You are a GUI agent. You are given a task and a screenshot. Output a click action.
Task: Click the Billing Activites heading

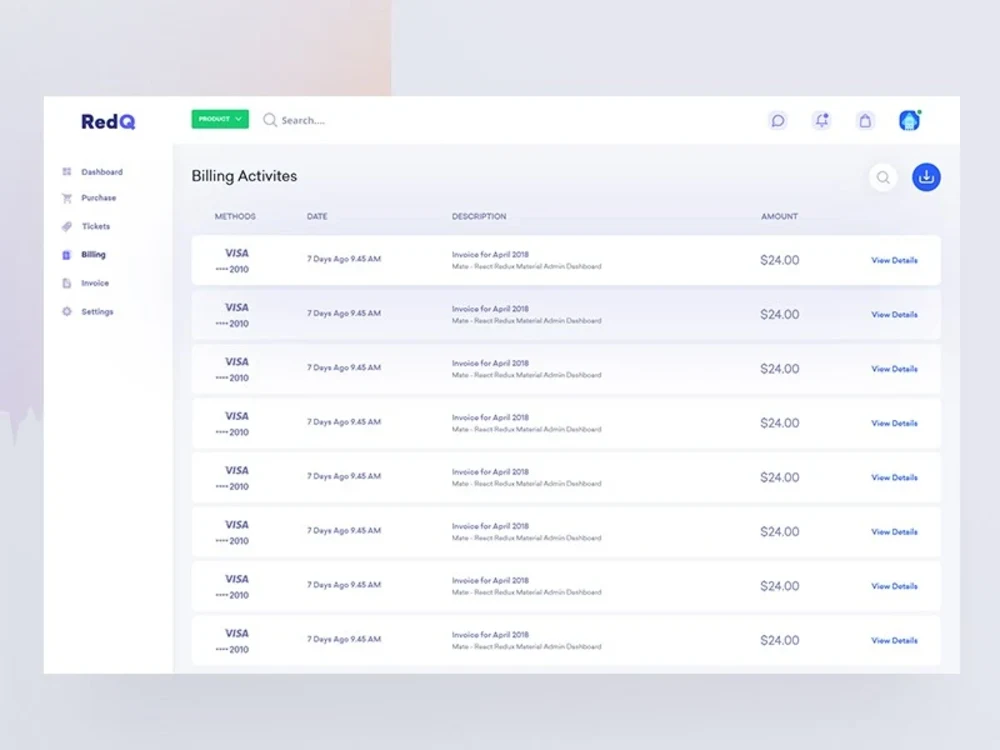click(x=244, y=176)
